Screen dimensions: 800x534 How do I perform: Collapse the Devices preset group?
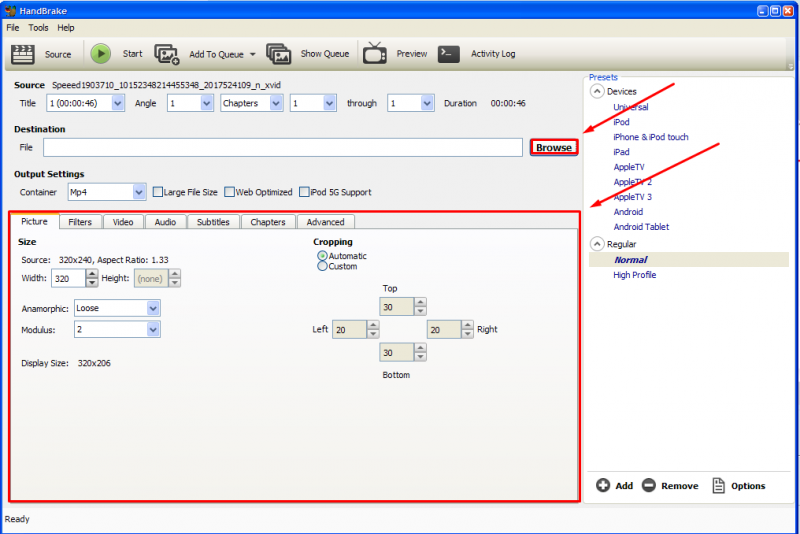pos(597,91)
